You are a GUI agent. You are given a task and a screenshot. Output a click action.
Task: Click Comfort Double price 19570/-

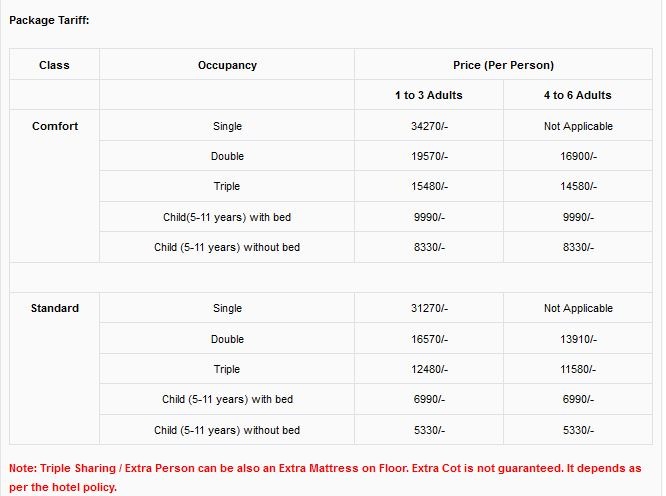click(429, 156)
